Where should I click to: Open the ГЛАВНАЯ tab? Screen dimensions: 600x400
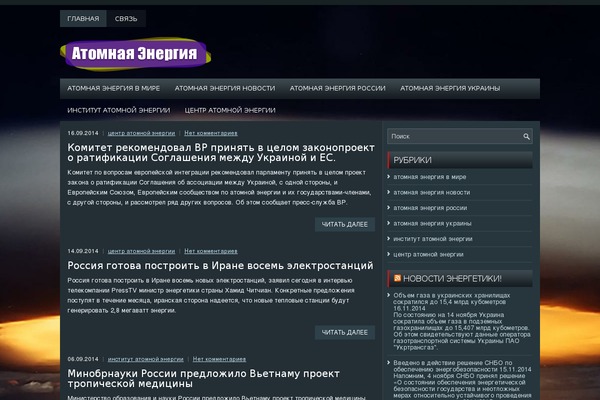click(x=83, y=18)
